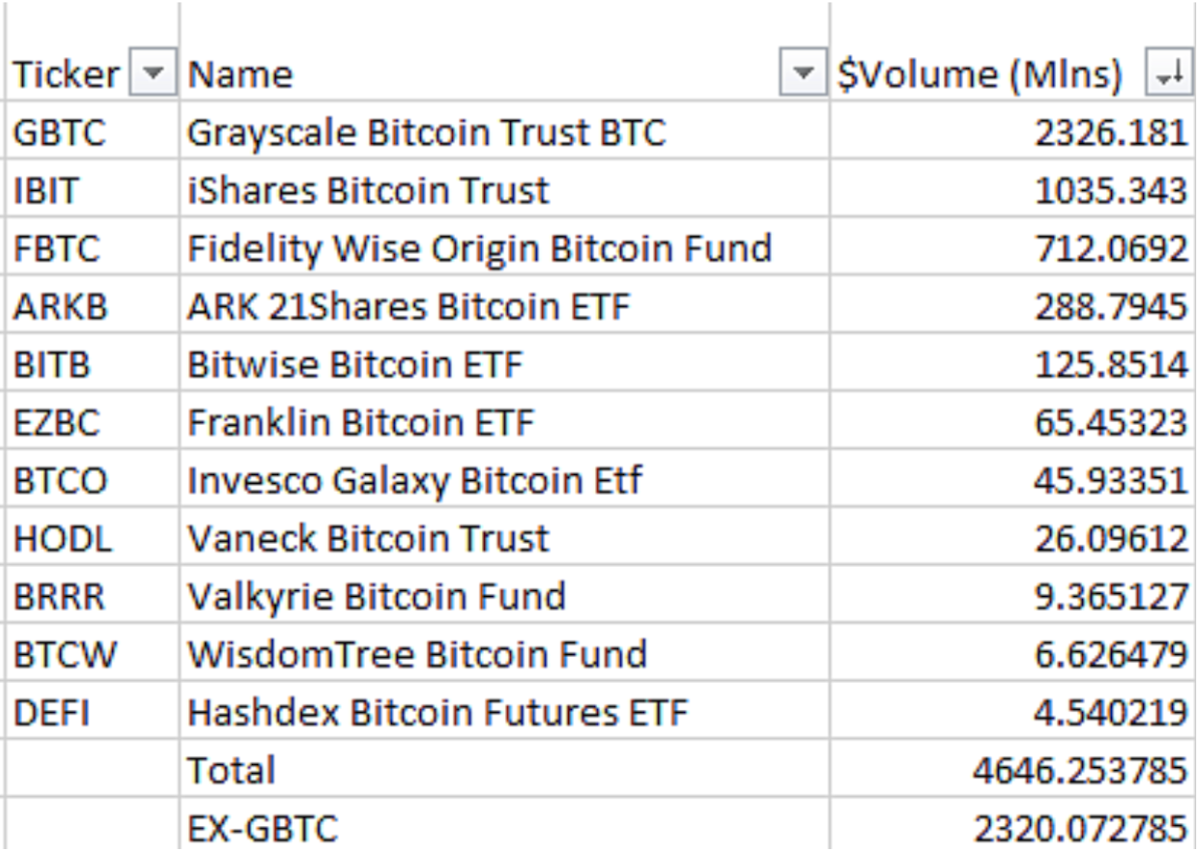This screenshot has width=1200, height=851.
Task: Select the WisdomTree Bitcoin Fund cell
Action: click(504, 653)
